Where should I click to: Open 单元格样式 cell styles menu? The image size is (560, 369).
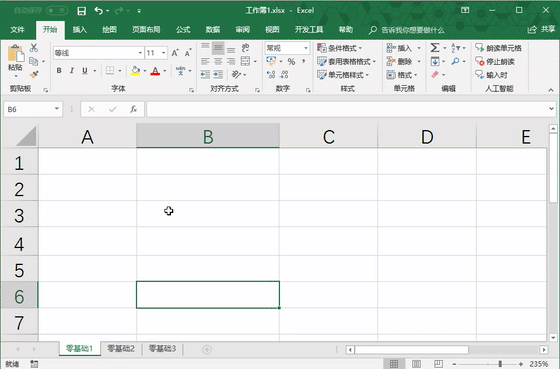click(343, 75)
